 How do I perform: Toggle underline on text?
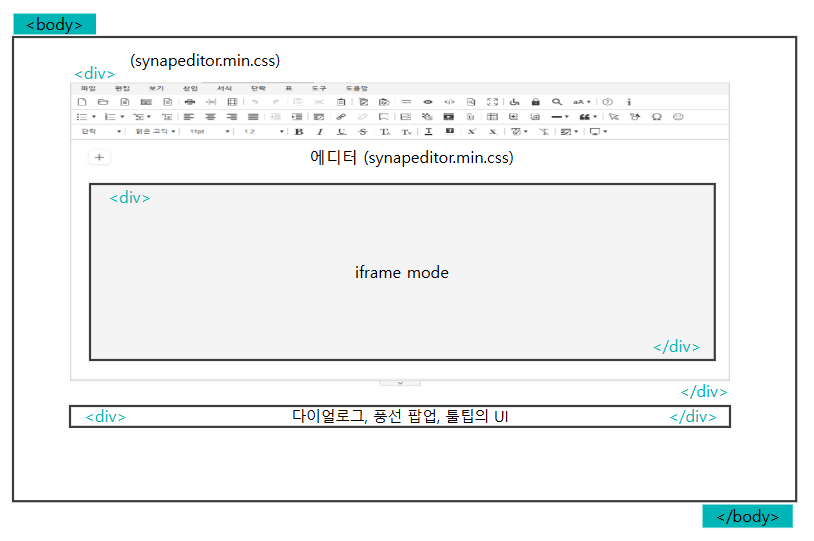click(341, 132)
